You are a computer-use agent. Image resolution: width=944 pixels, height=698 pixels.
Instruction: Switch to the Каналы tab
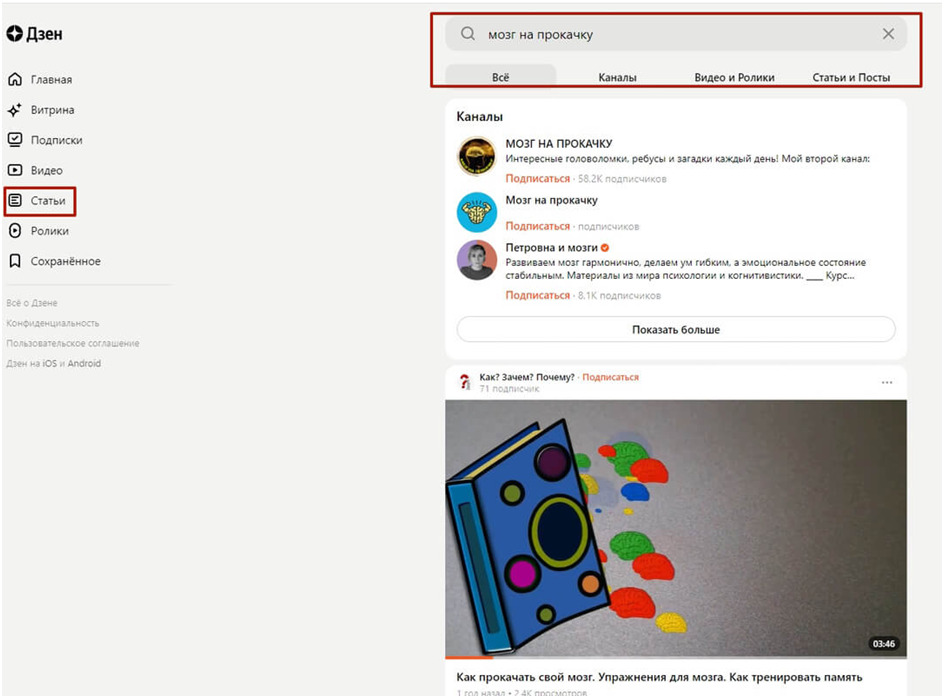click(x=617, y=77)
